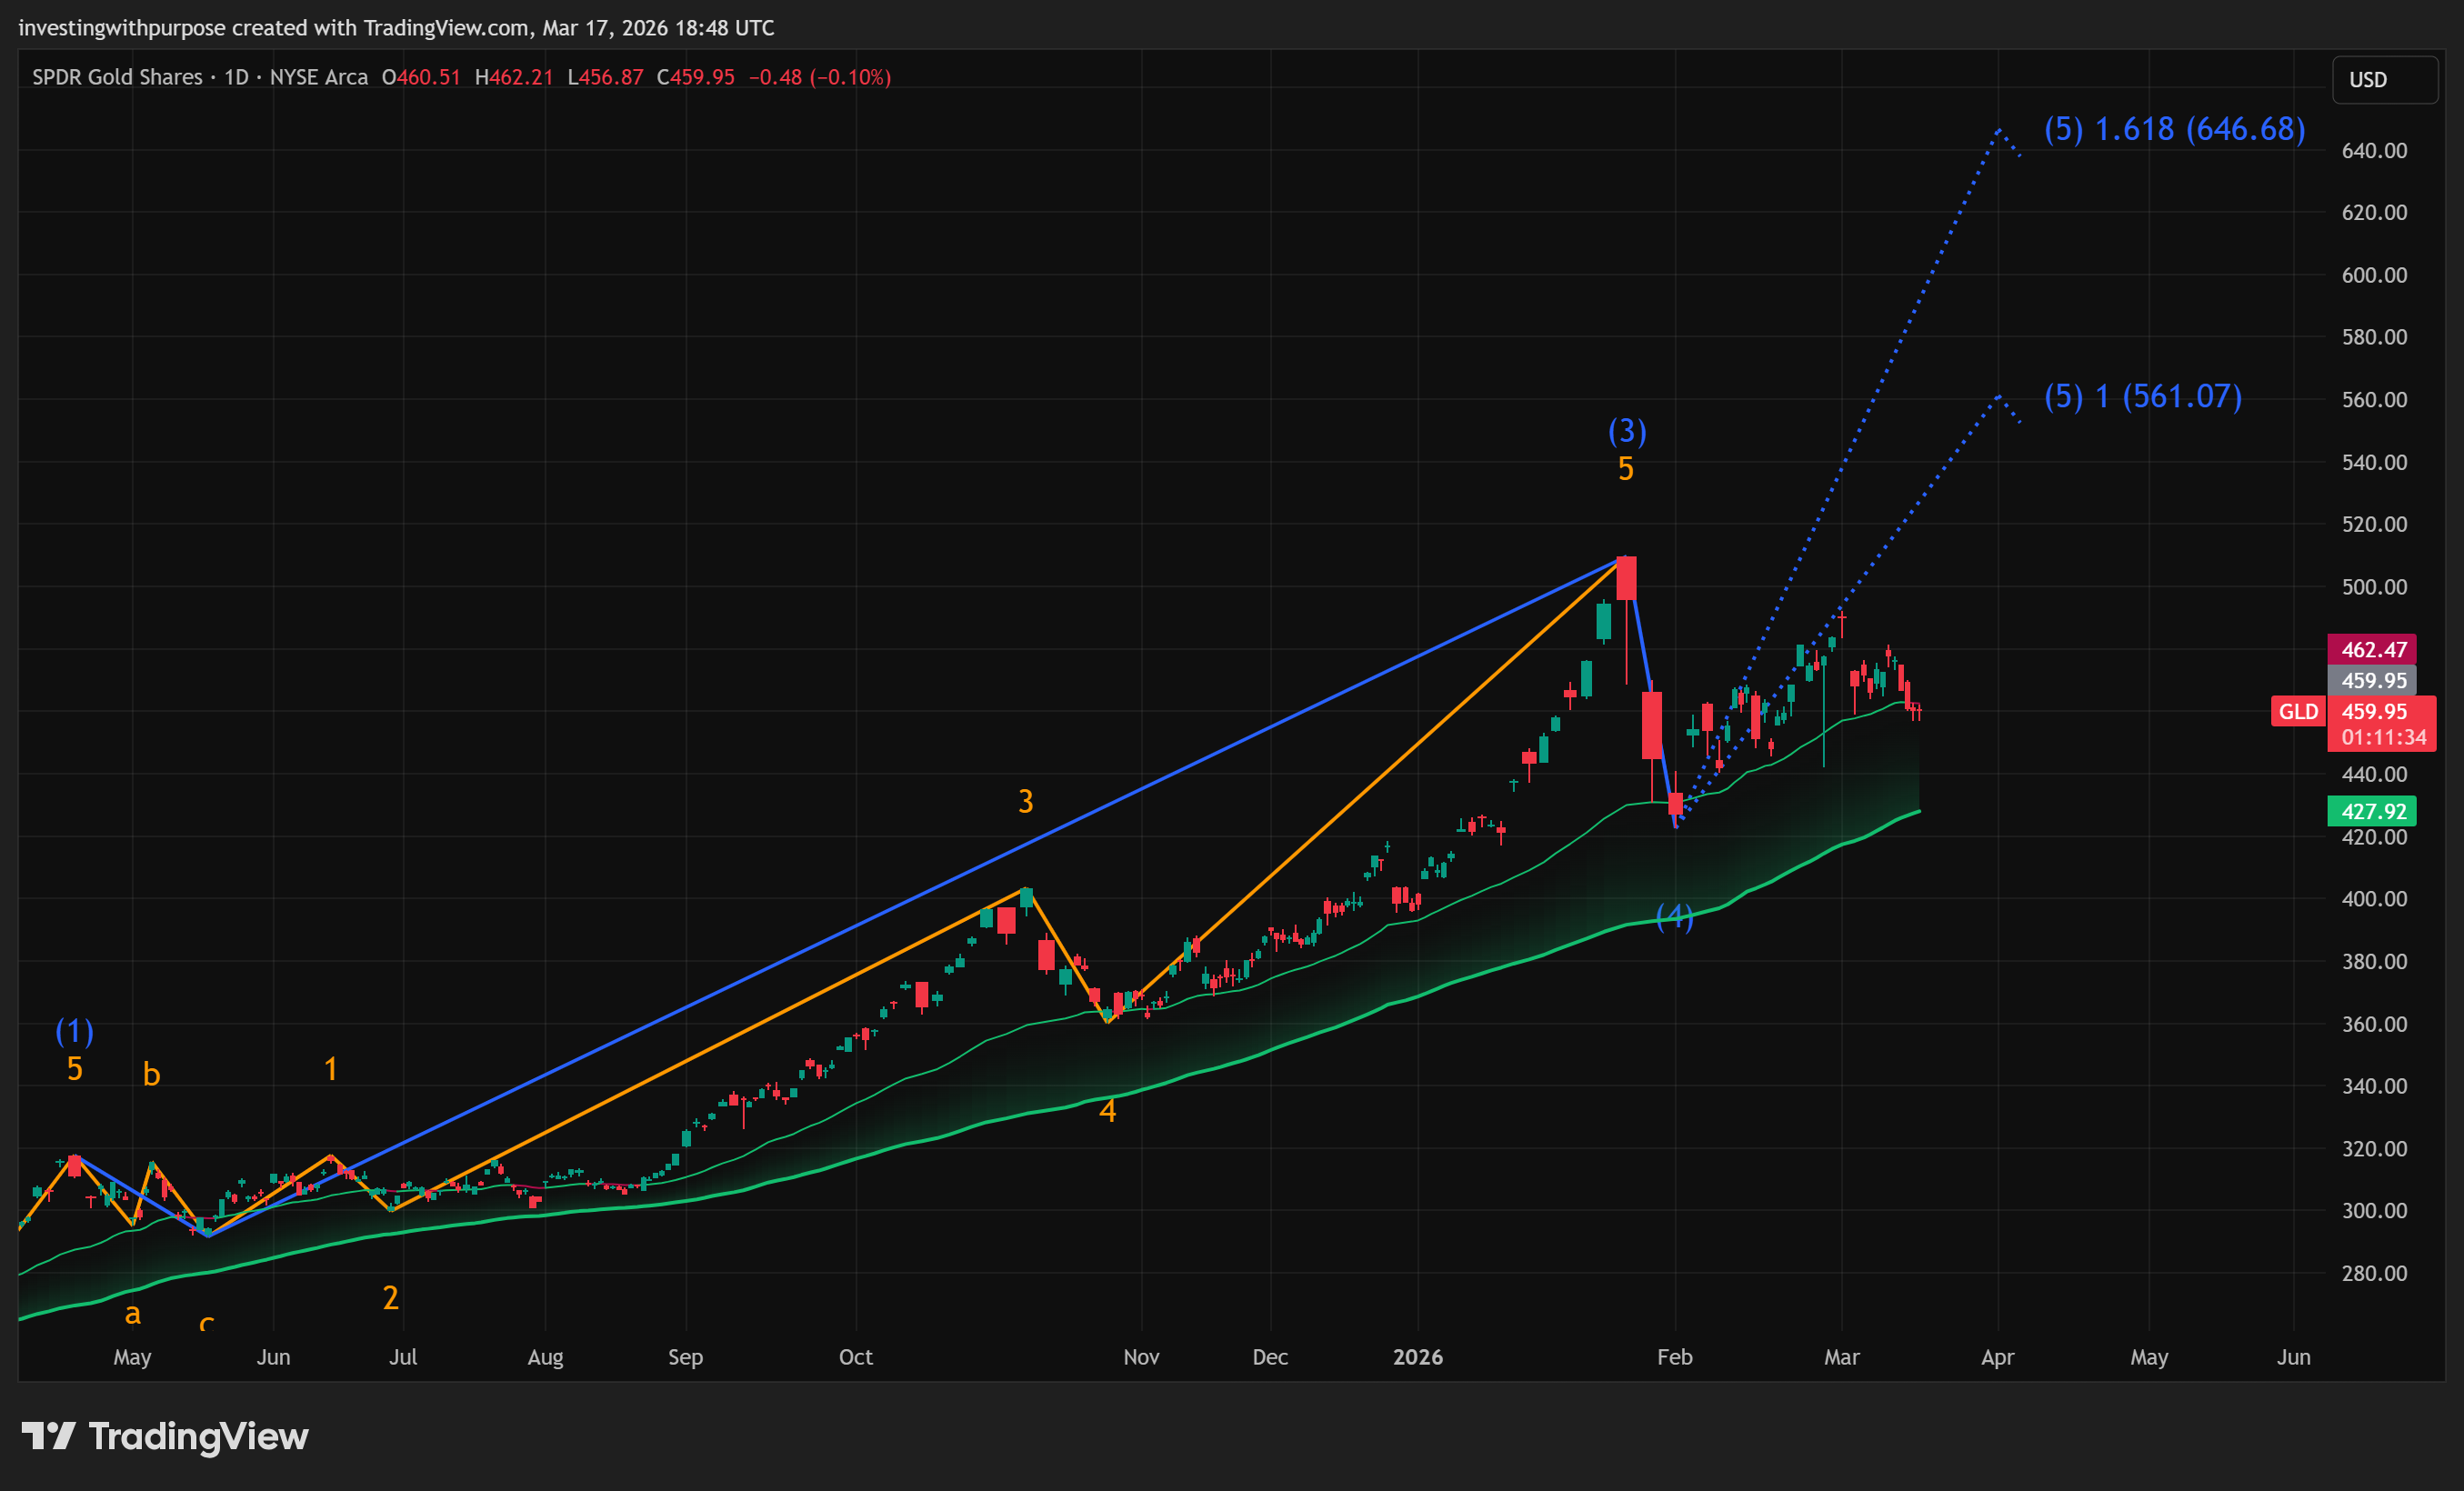Click the 462.47 magenta price label
Image resolution: width=2464 pixels, height=1491 pixels.
coord(2372,650)
